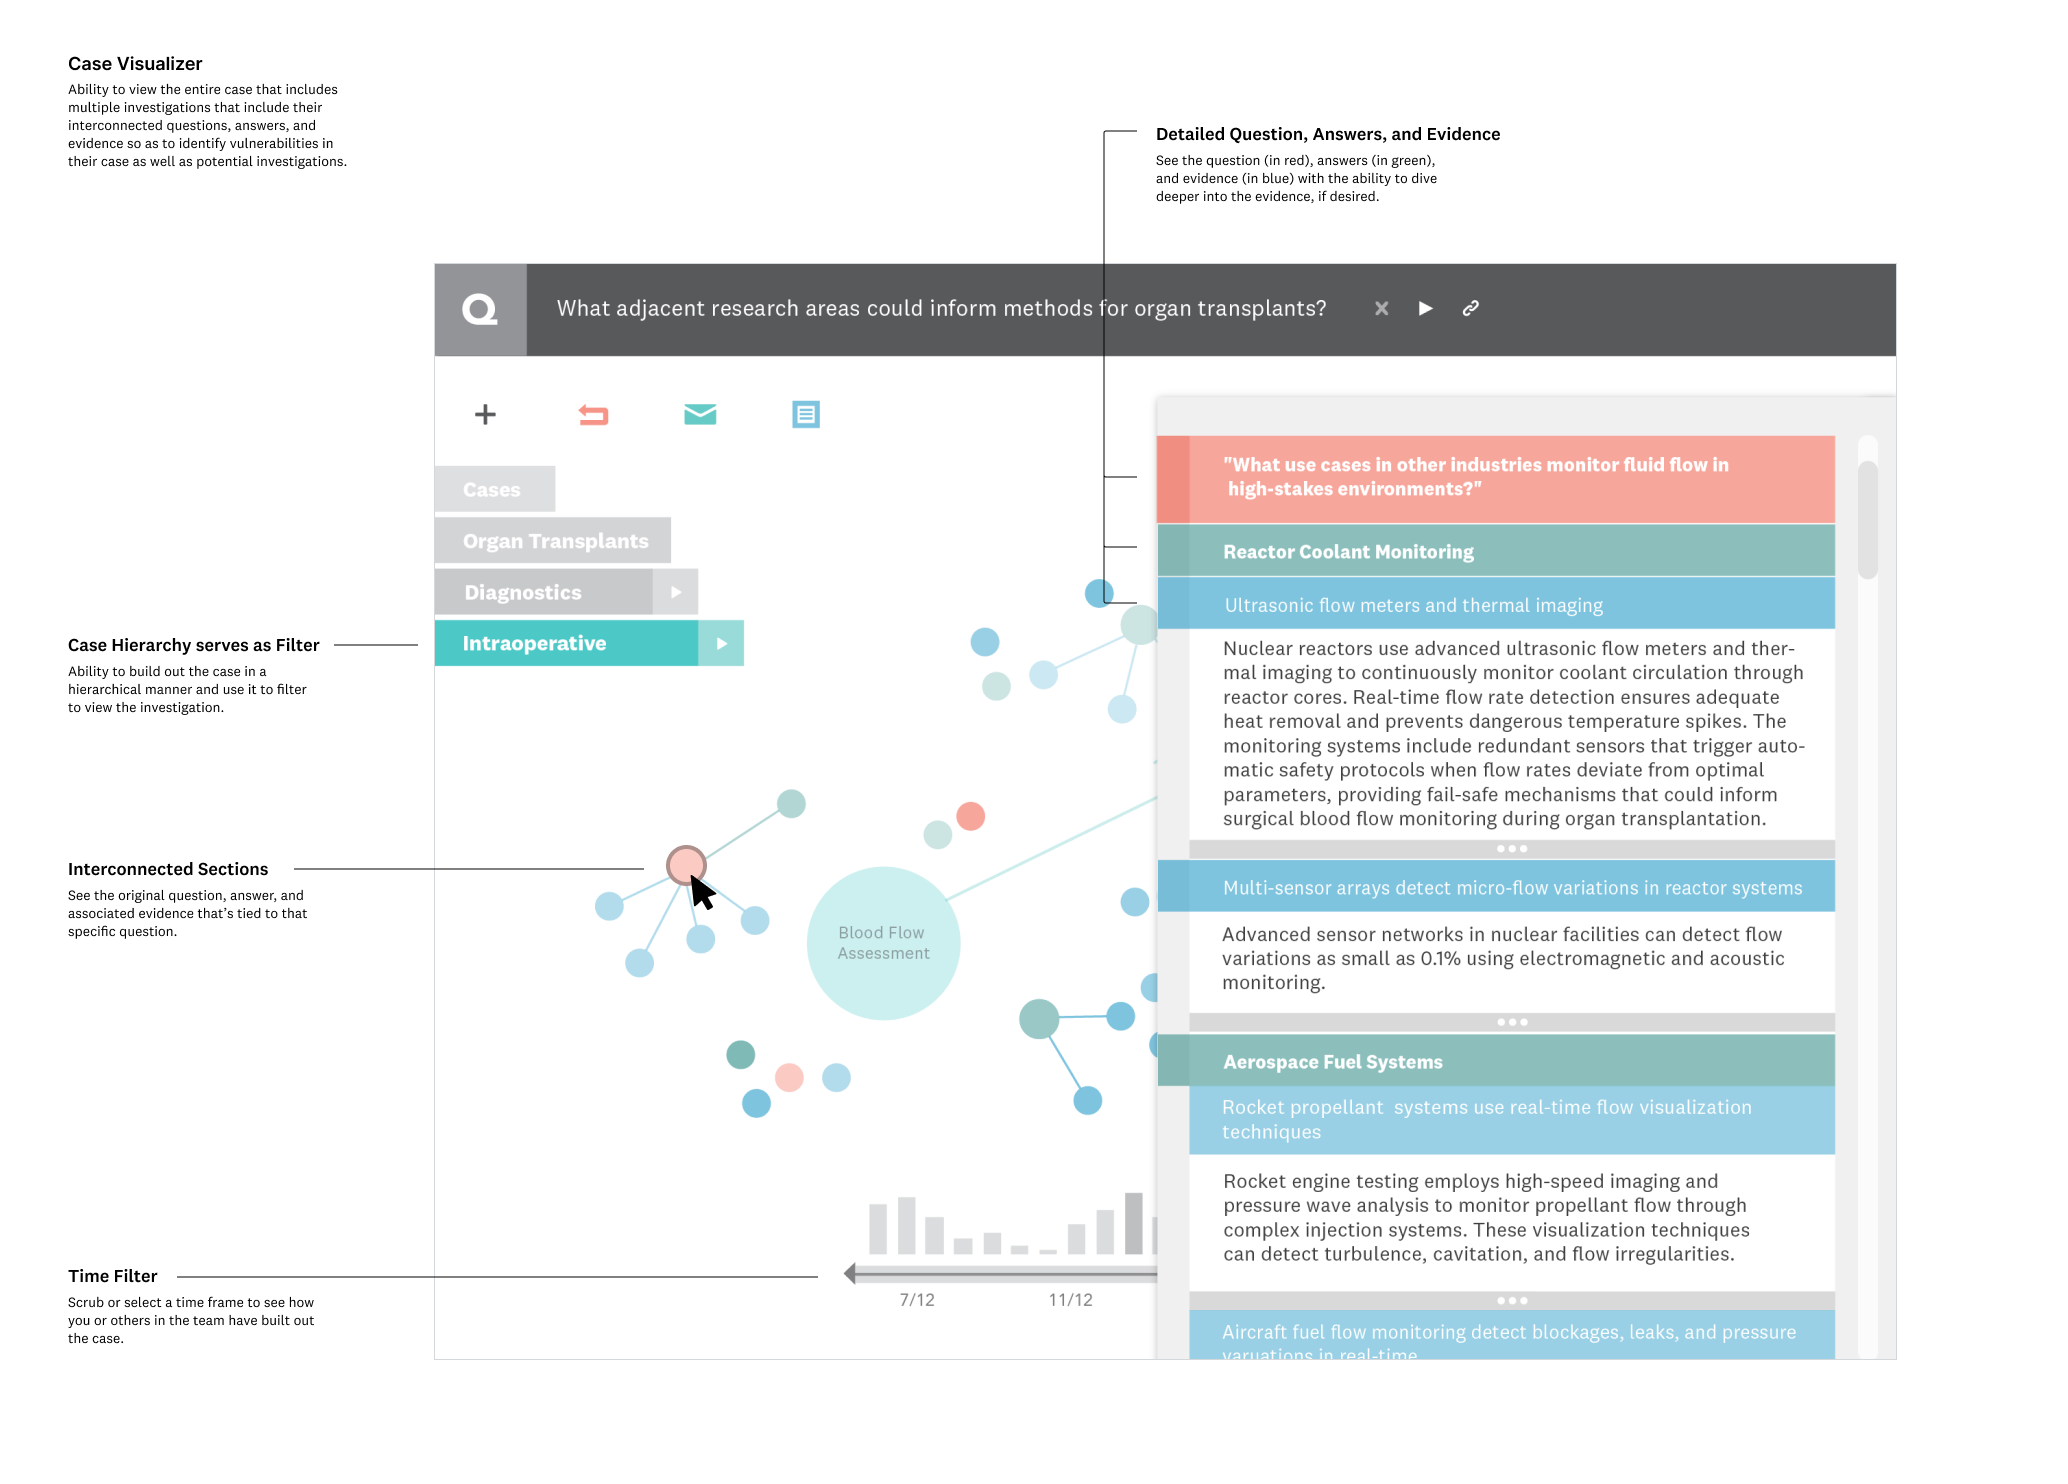Open Rocket propellant systems evidence row
The image size is (2068, 1484).
(1512, 1120)
